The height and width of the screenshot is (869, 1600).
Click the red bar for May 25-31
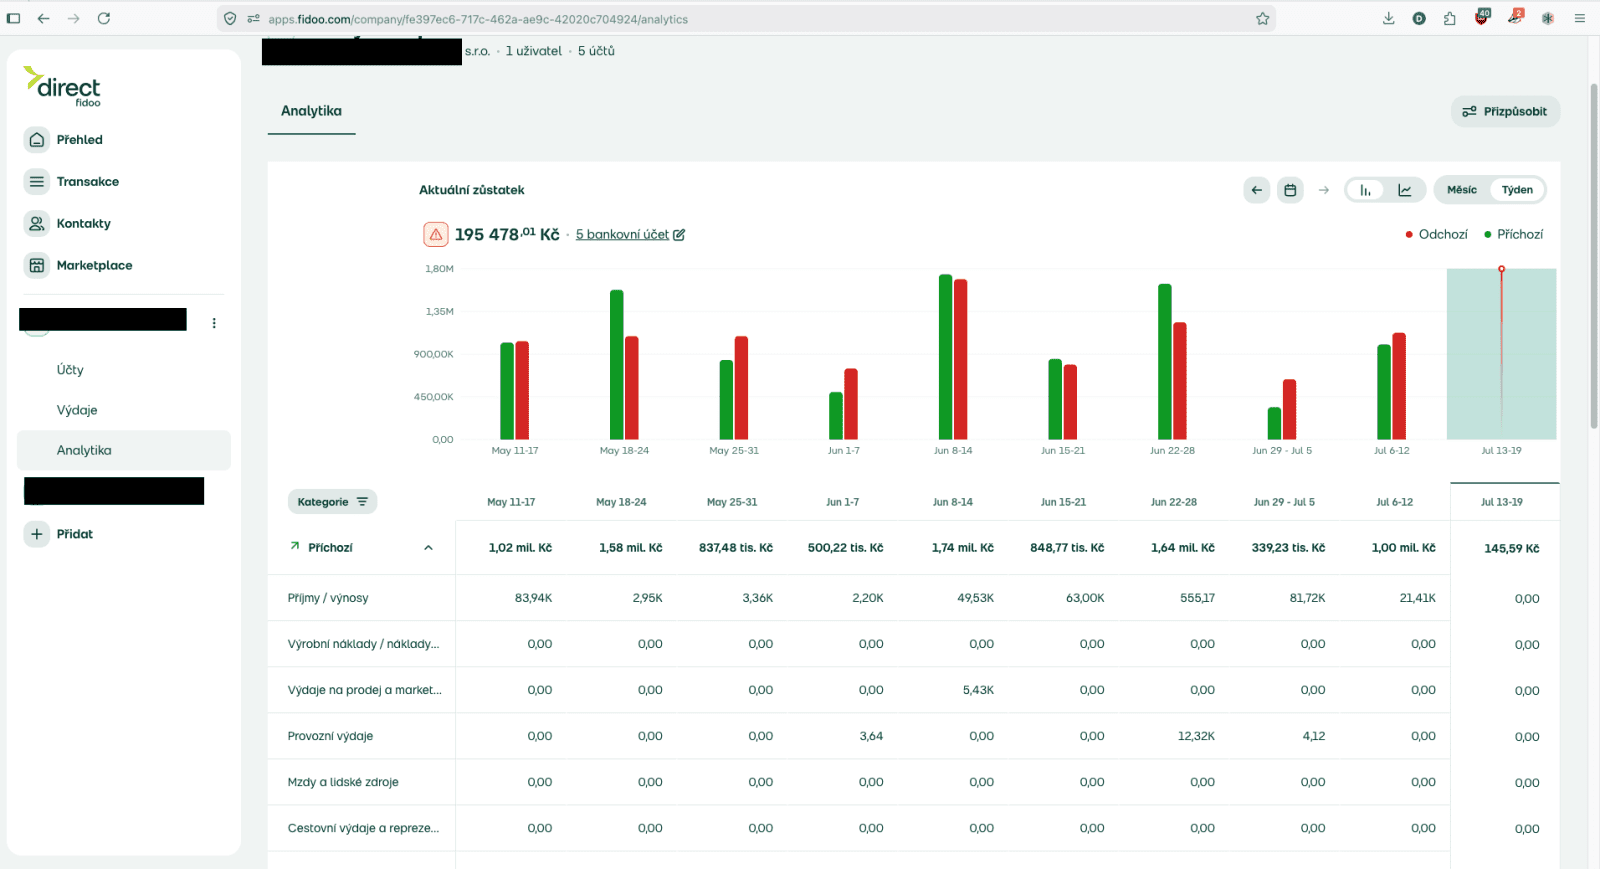pyautogui.click(x=741, y=388)
